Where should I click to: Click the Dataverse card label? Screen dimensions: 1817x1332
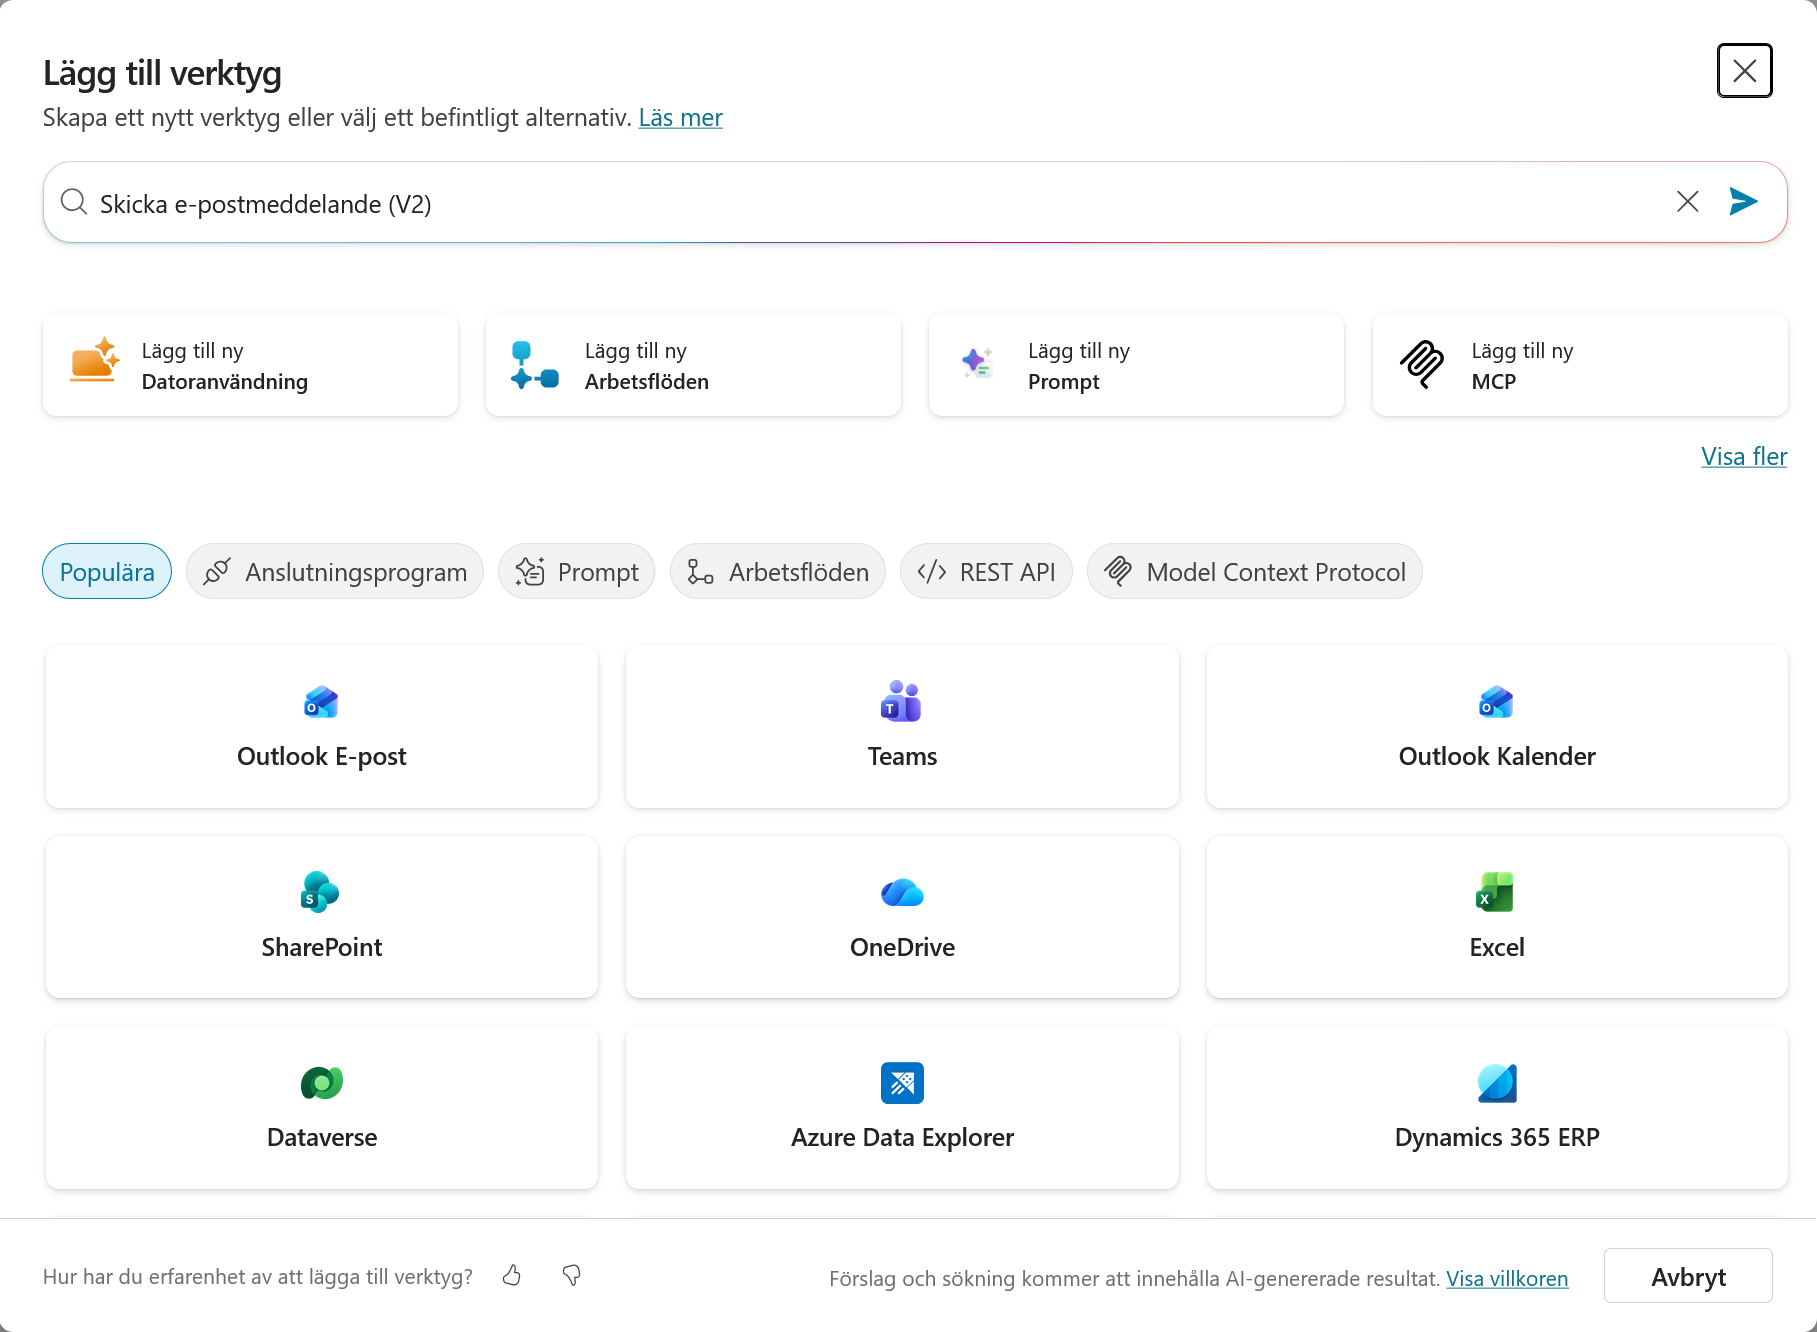(322, 1137)
